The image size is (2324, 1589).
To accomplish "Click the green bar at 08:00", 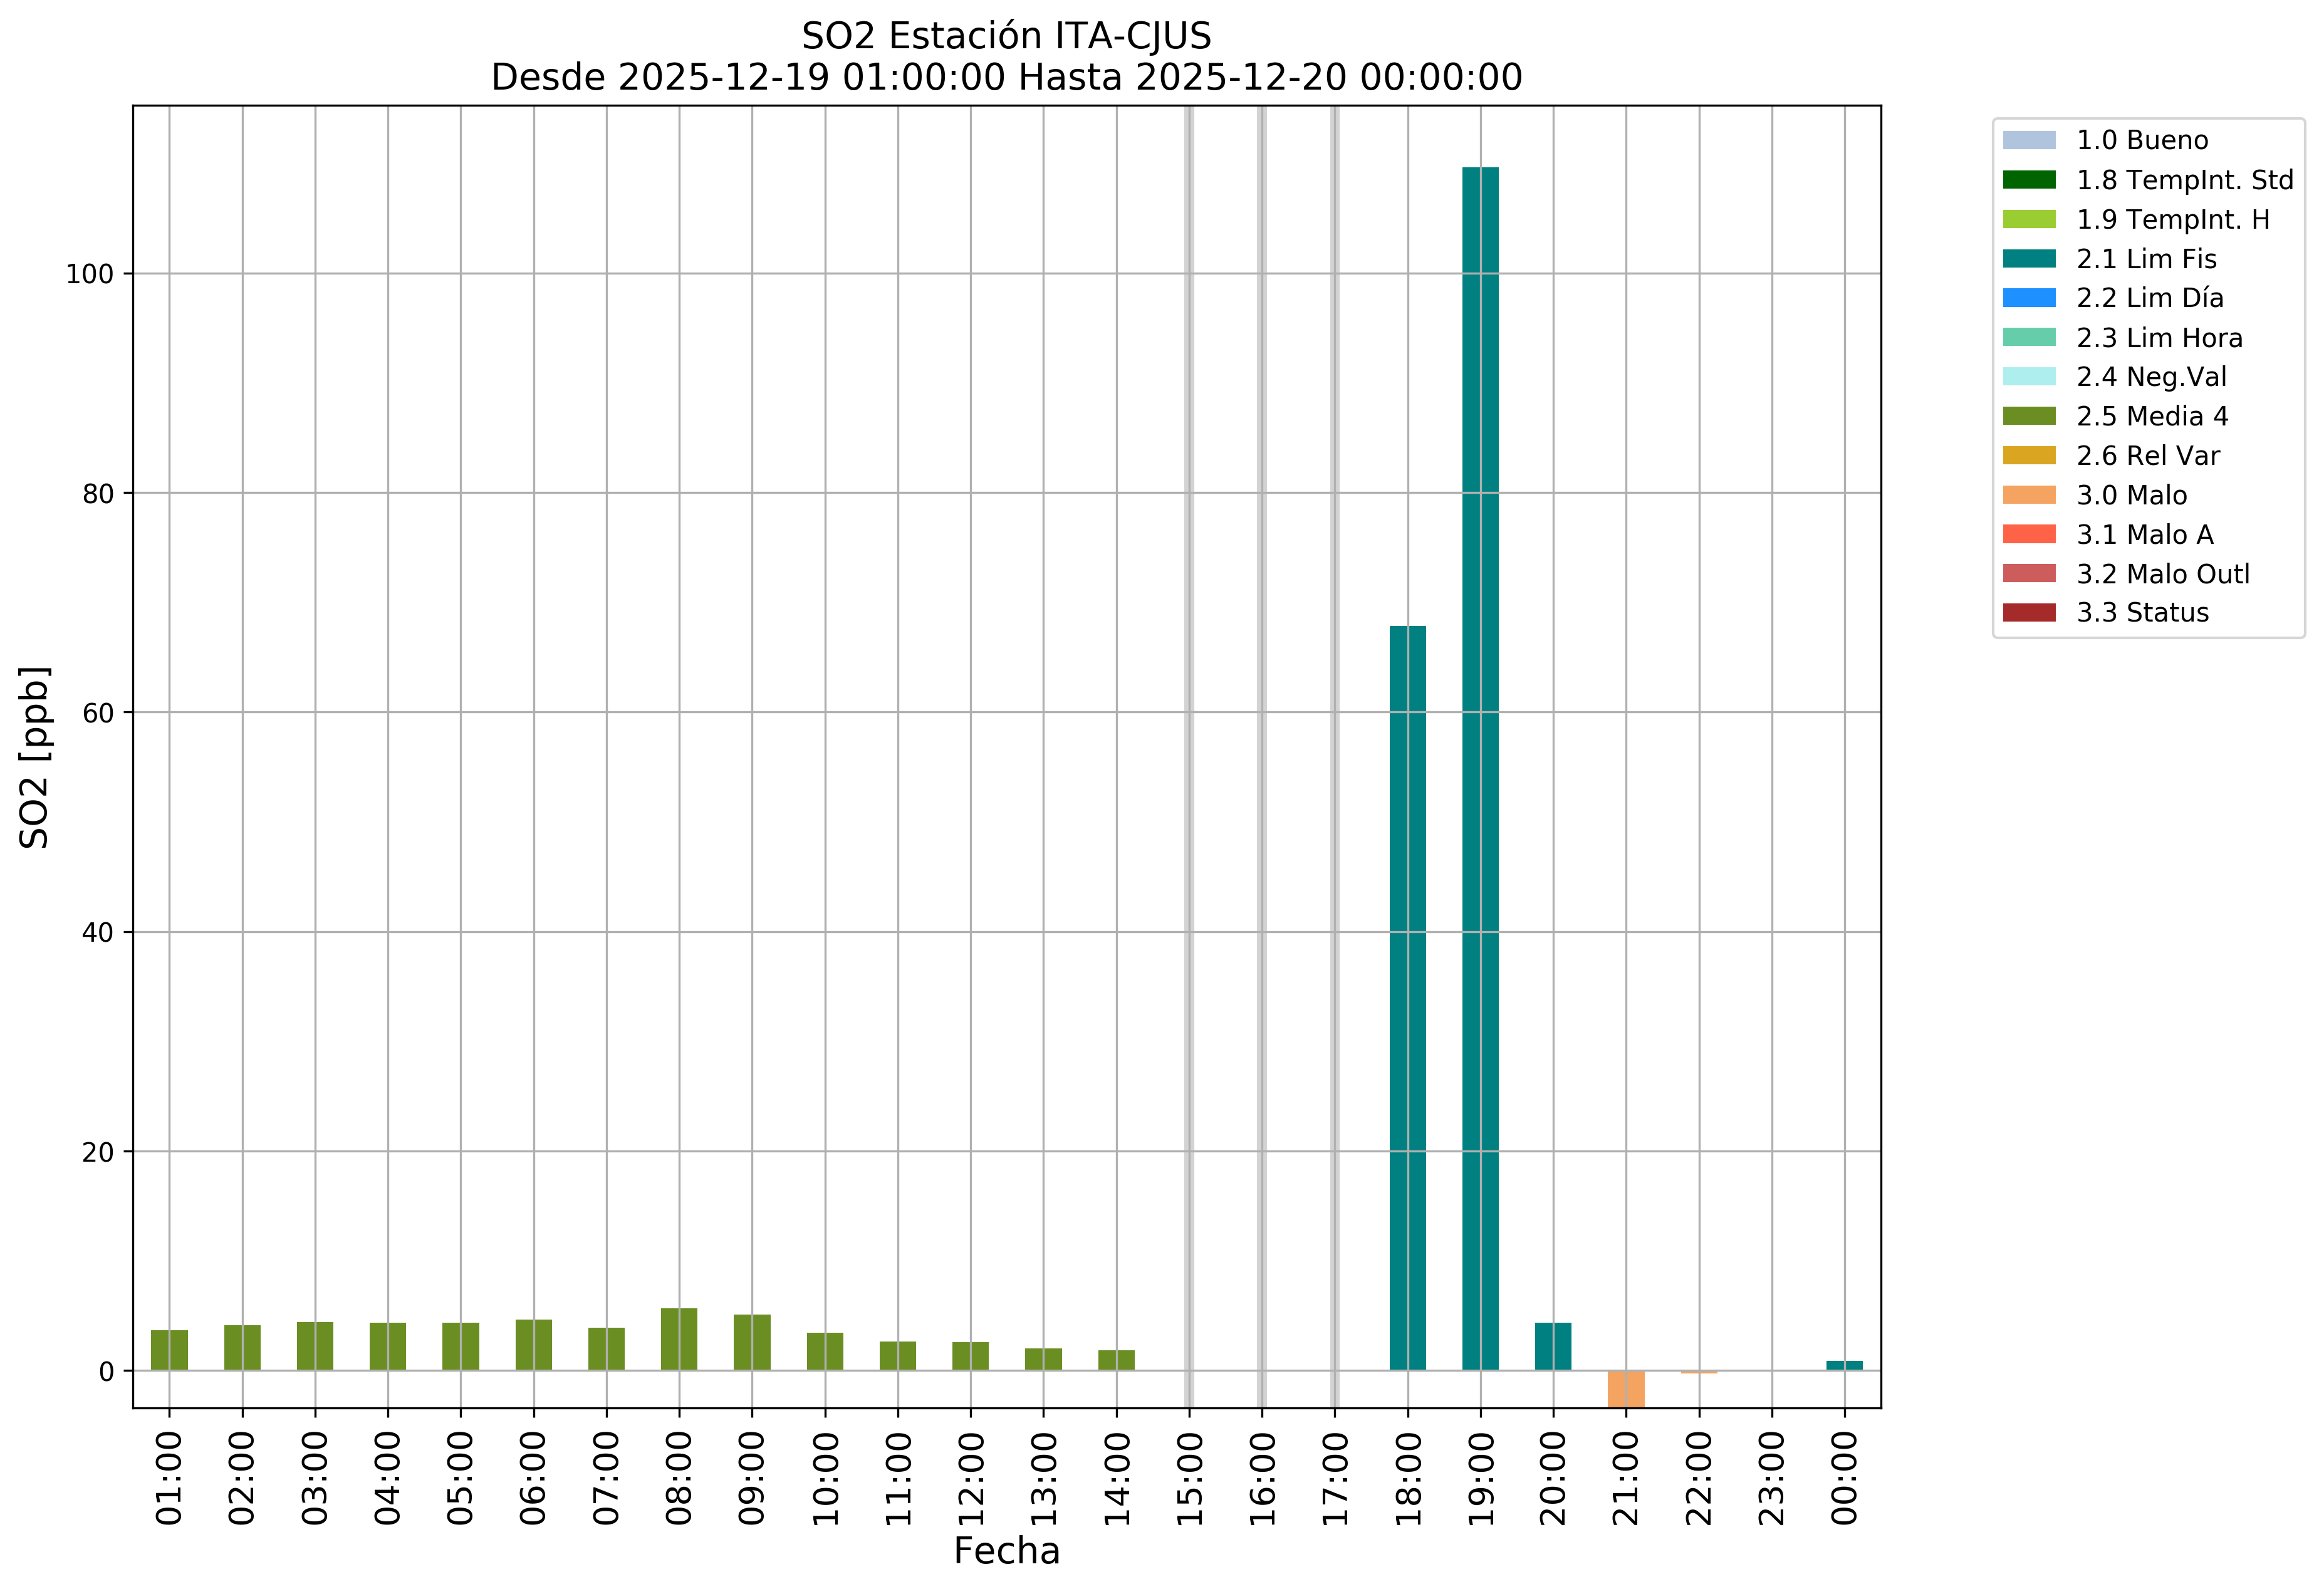I will coord(679,1339).
